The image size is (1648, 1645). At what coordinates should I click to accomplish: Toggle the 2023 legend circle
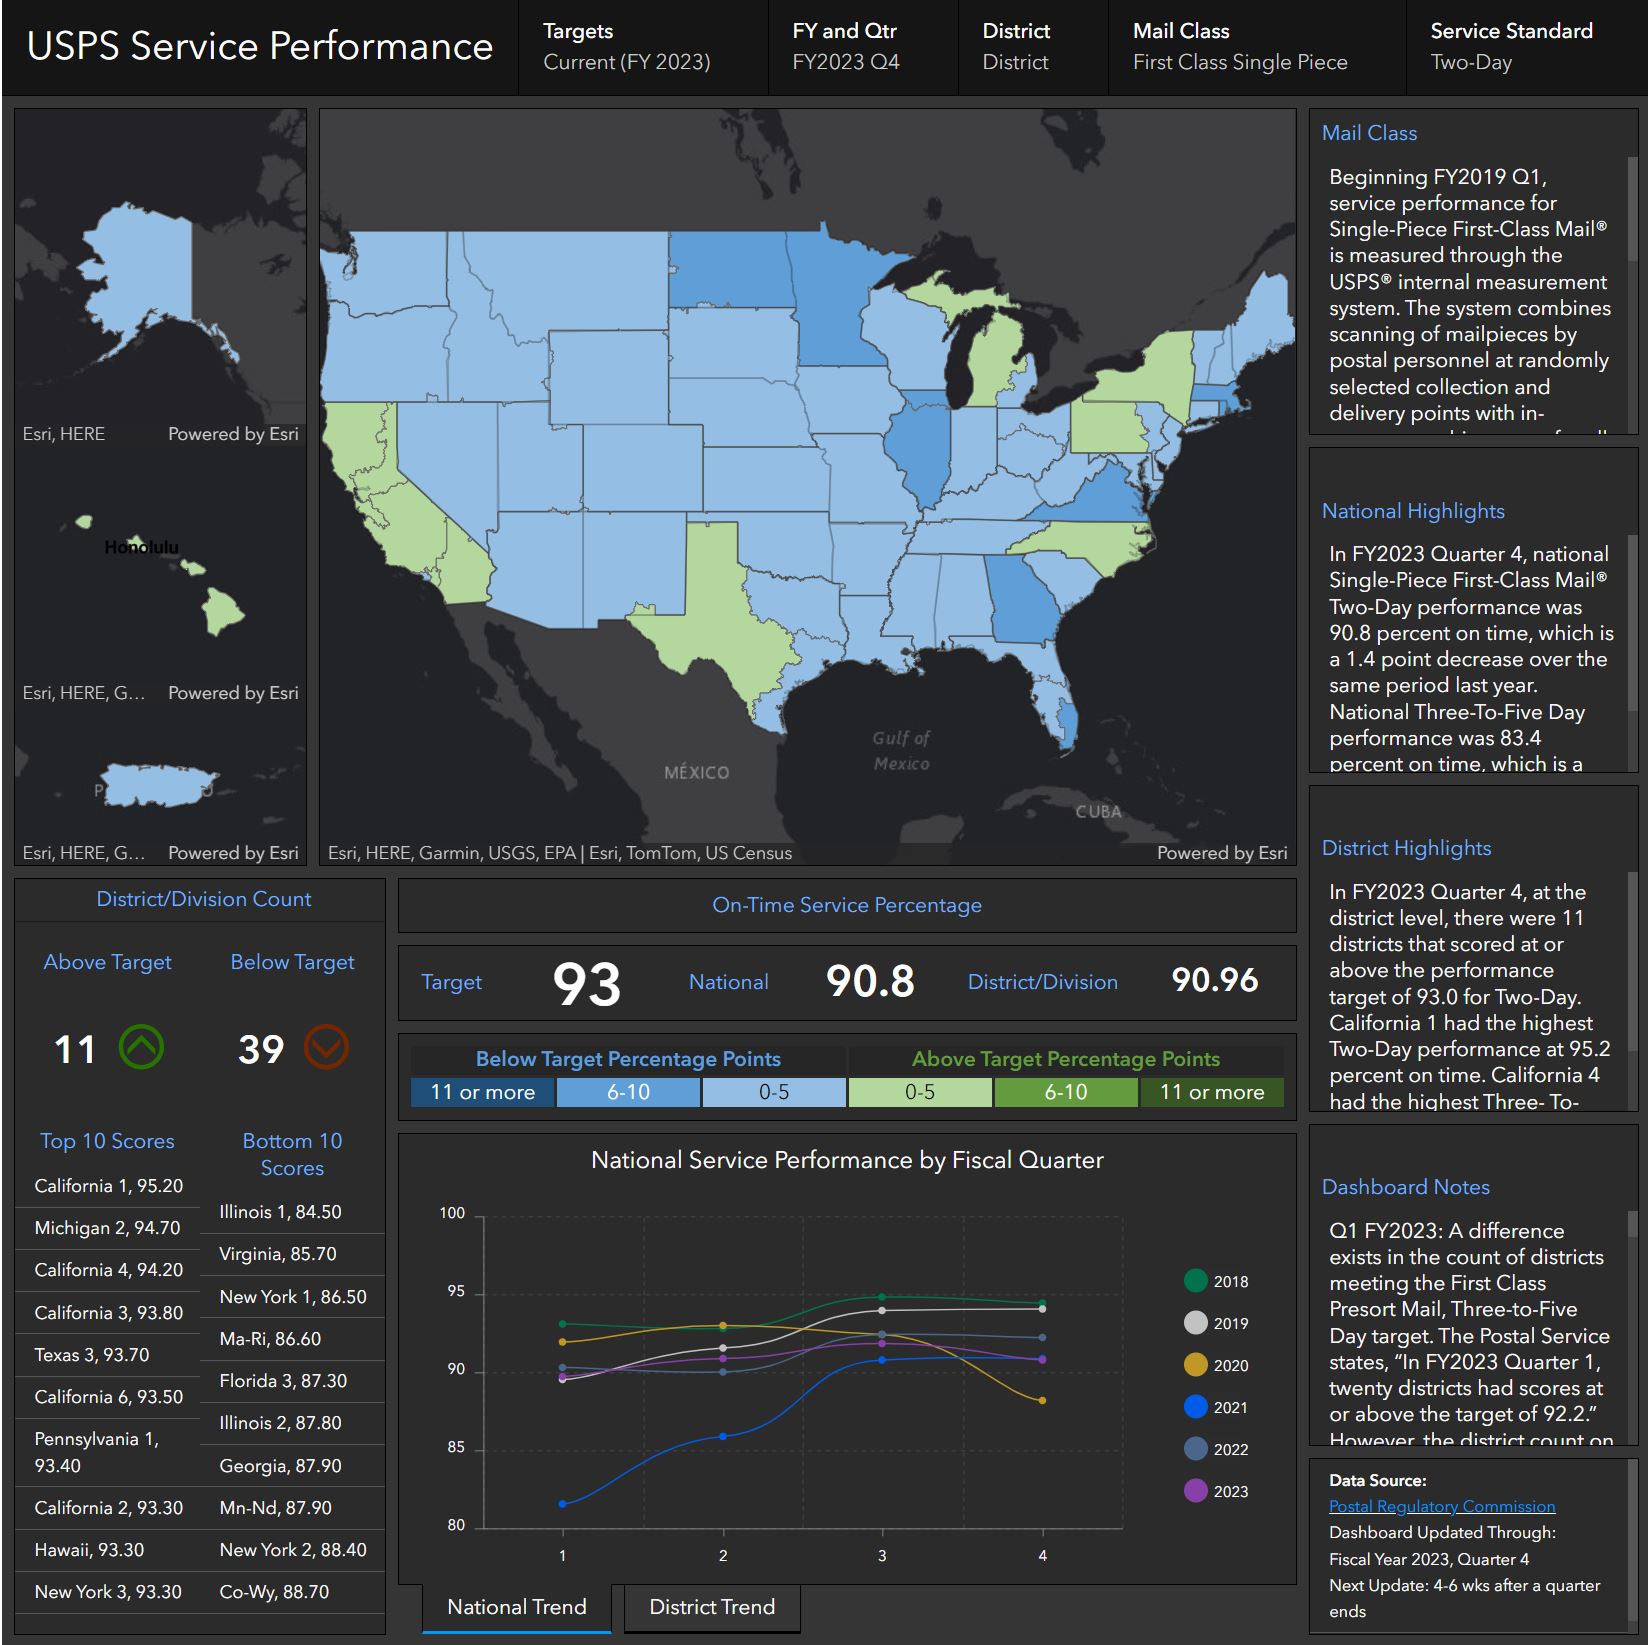1195,1491
